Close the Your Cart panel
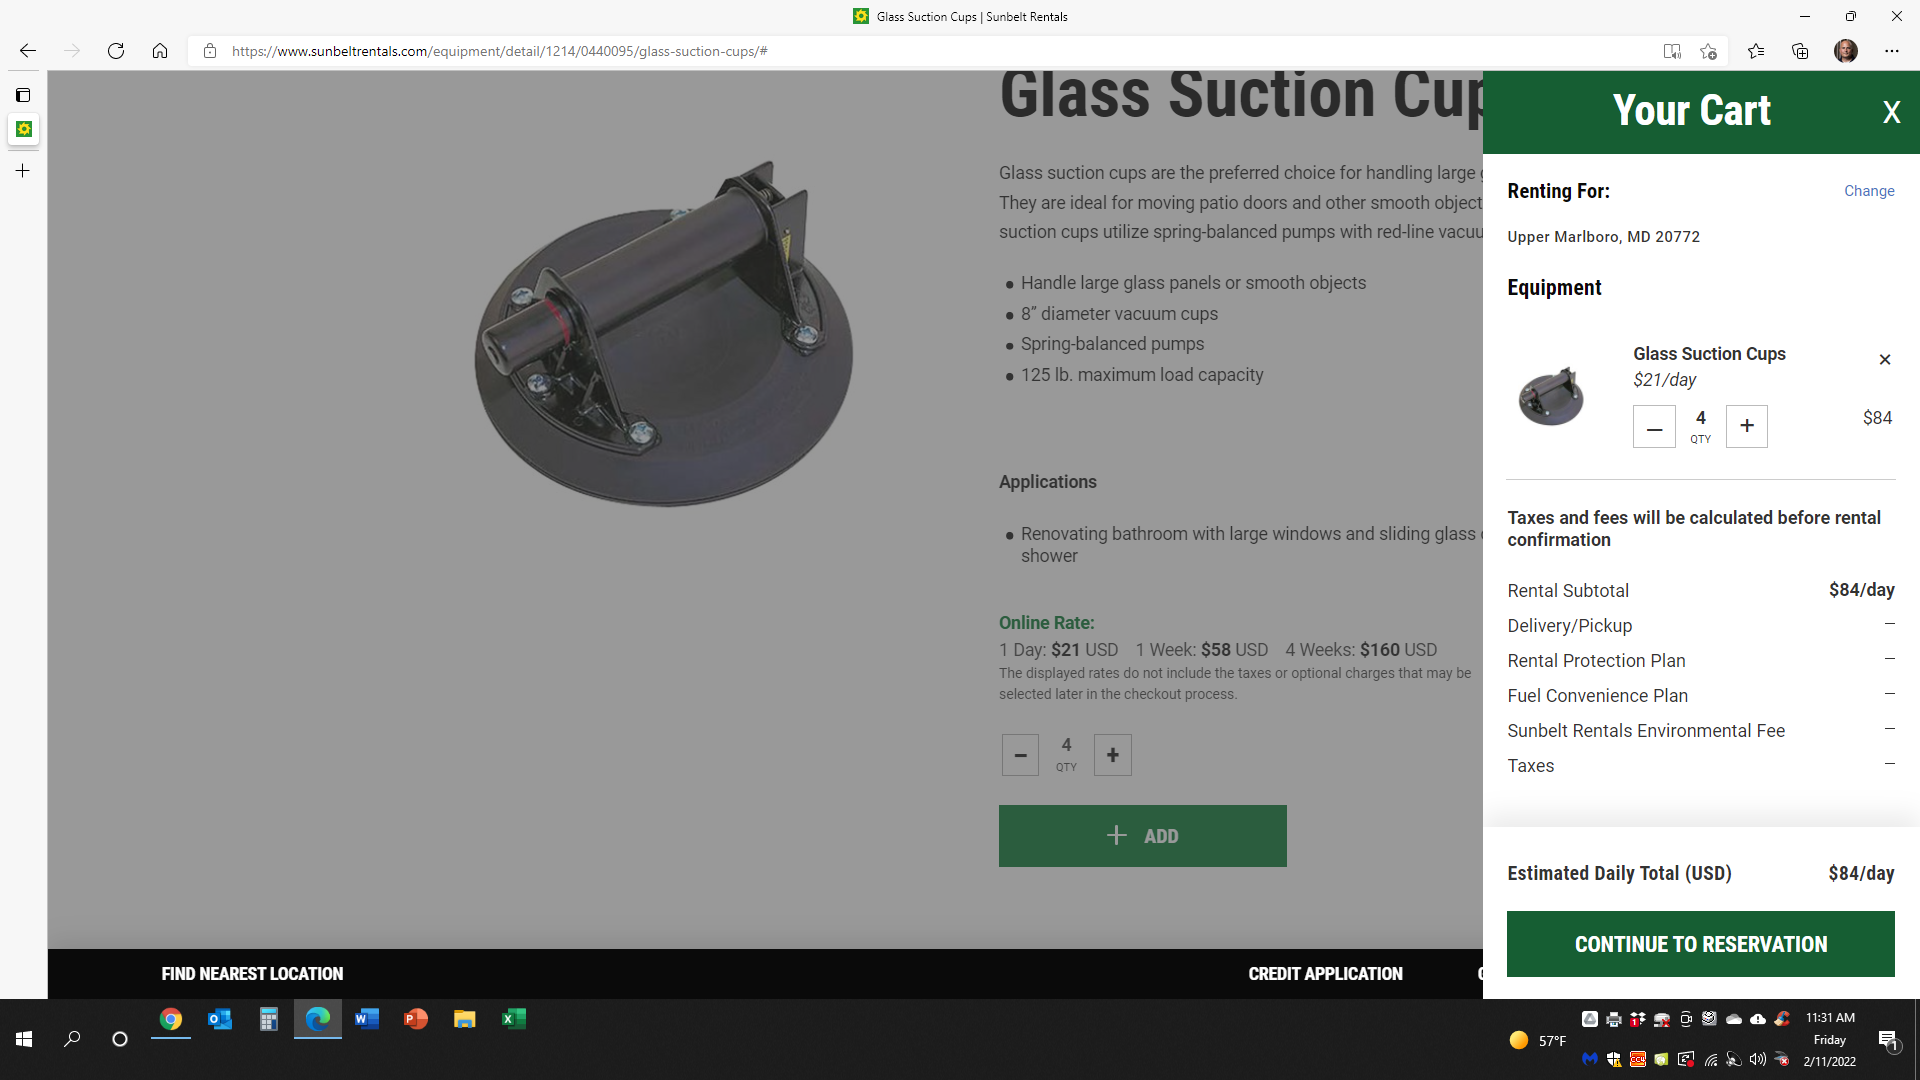This screenshot has width=1920, height=1080. (x=1891, y=112)
